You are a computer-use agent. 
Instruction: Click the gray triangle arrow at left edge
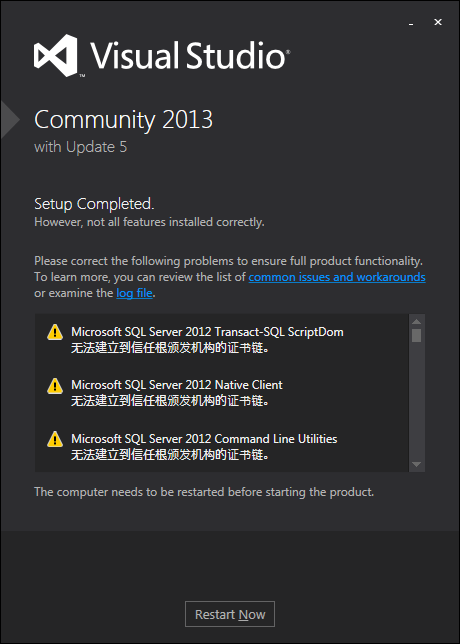tap(10, 120)
